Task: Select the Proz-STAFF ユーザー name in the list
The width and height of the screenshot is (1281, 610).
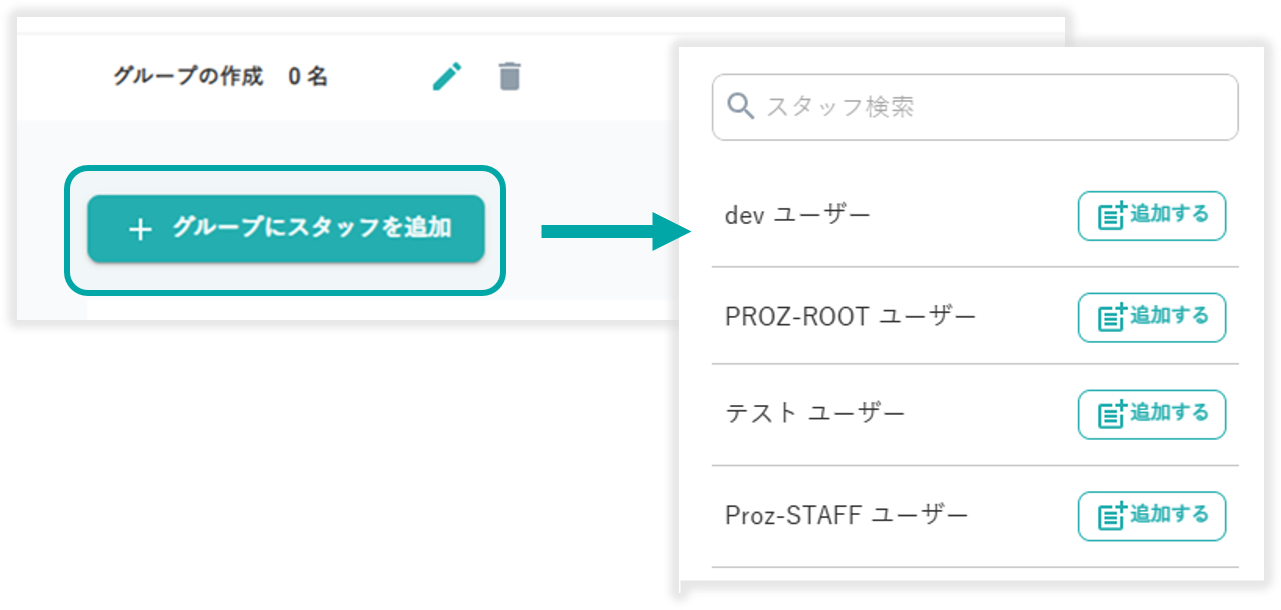Action: (846, 516)
